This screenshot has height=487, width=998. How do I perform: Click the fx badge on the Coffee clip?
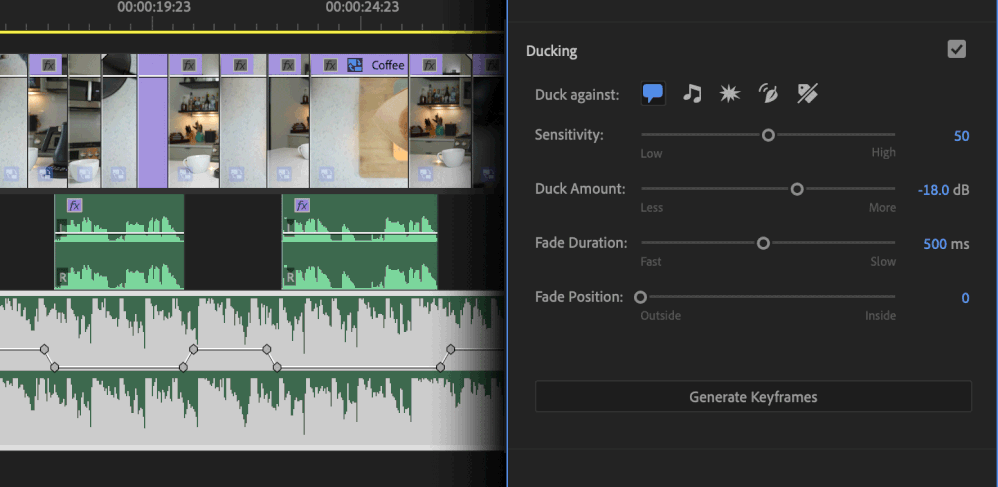click(330, 65)
